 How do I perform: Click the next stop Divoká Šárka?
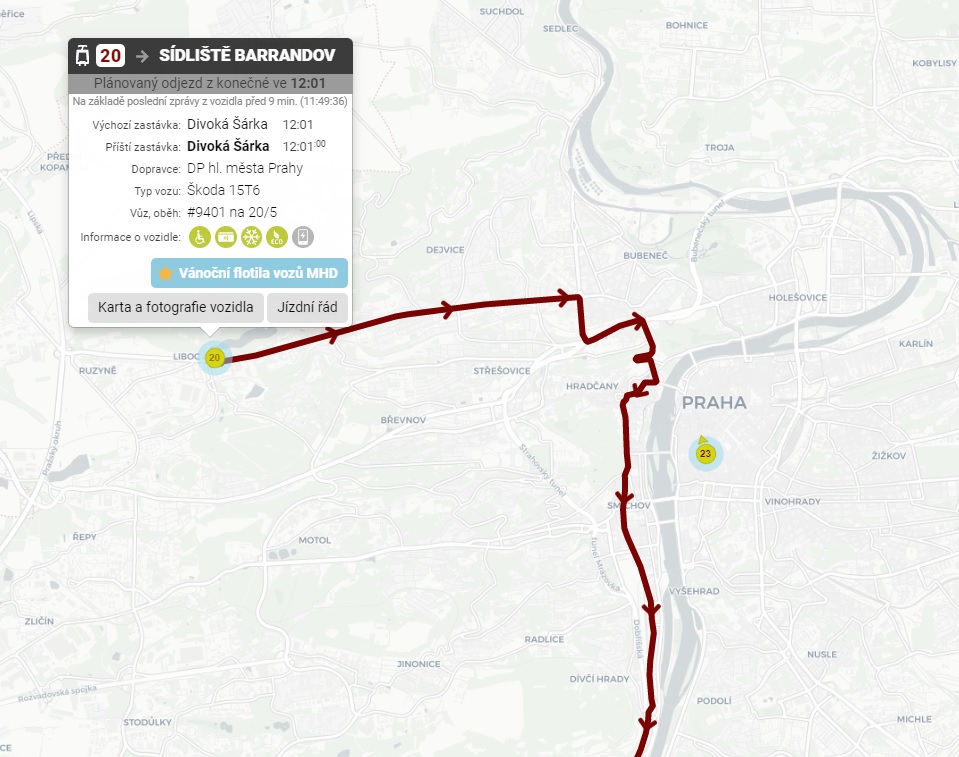tap(228, 146)
